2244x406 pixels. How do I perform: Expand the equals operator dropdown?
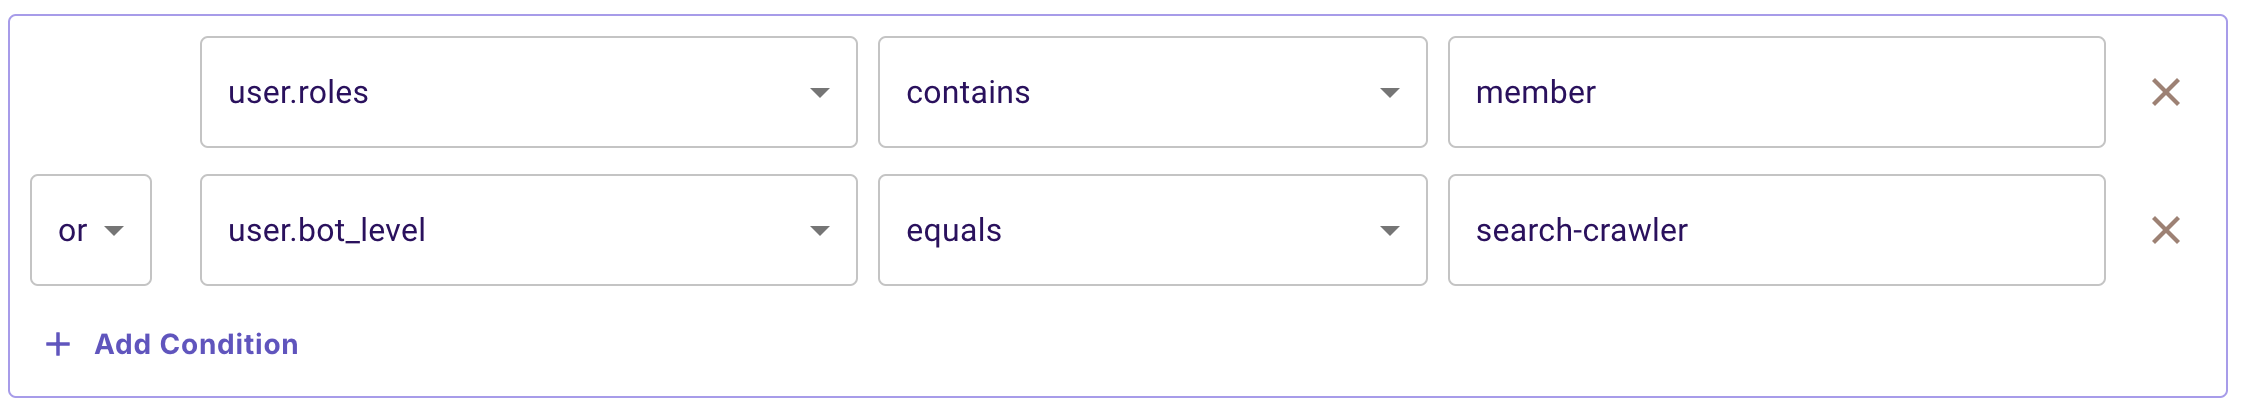click(1152, 230)
